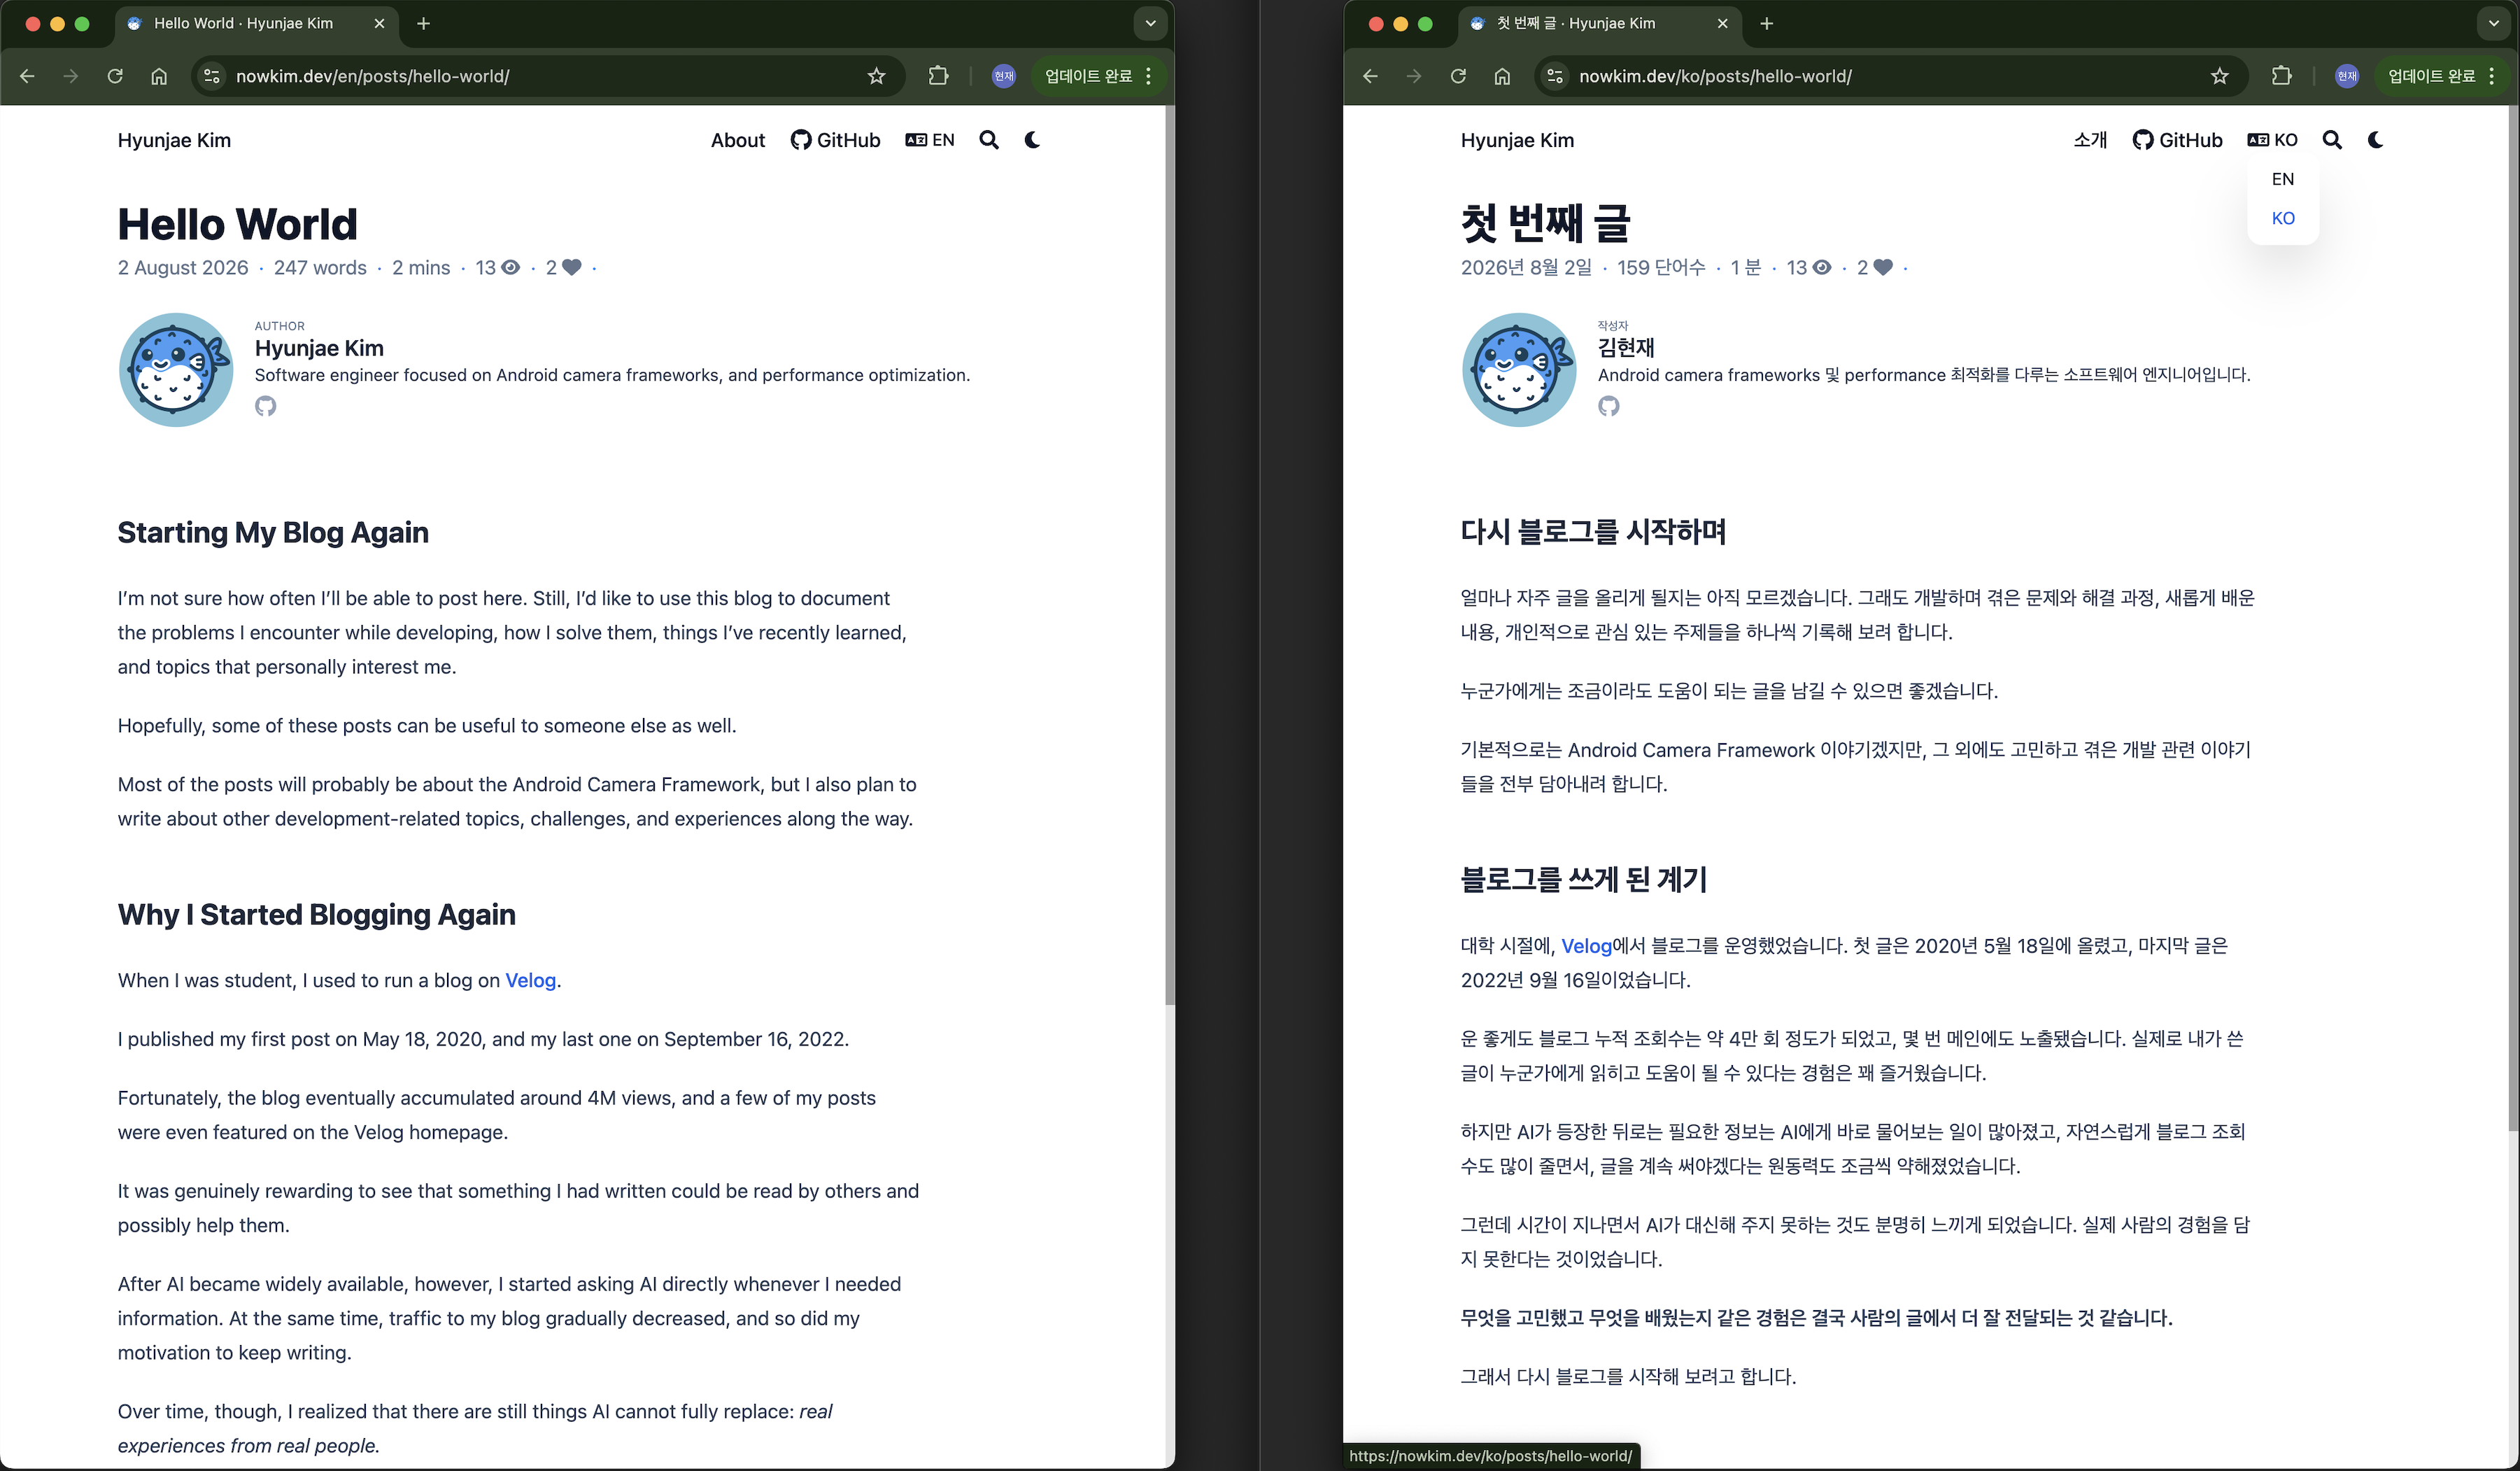Open Velog link in Korean post

point(1586,945)
